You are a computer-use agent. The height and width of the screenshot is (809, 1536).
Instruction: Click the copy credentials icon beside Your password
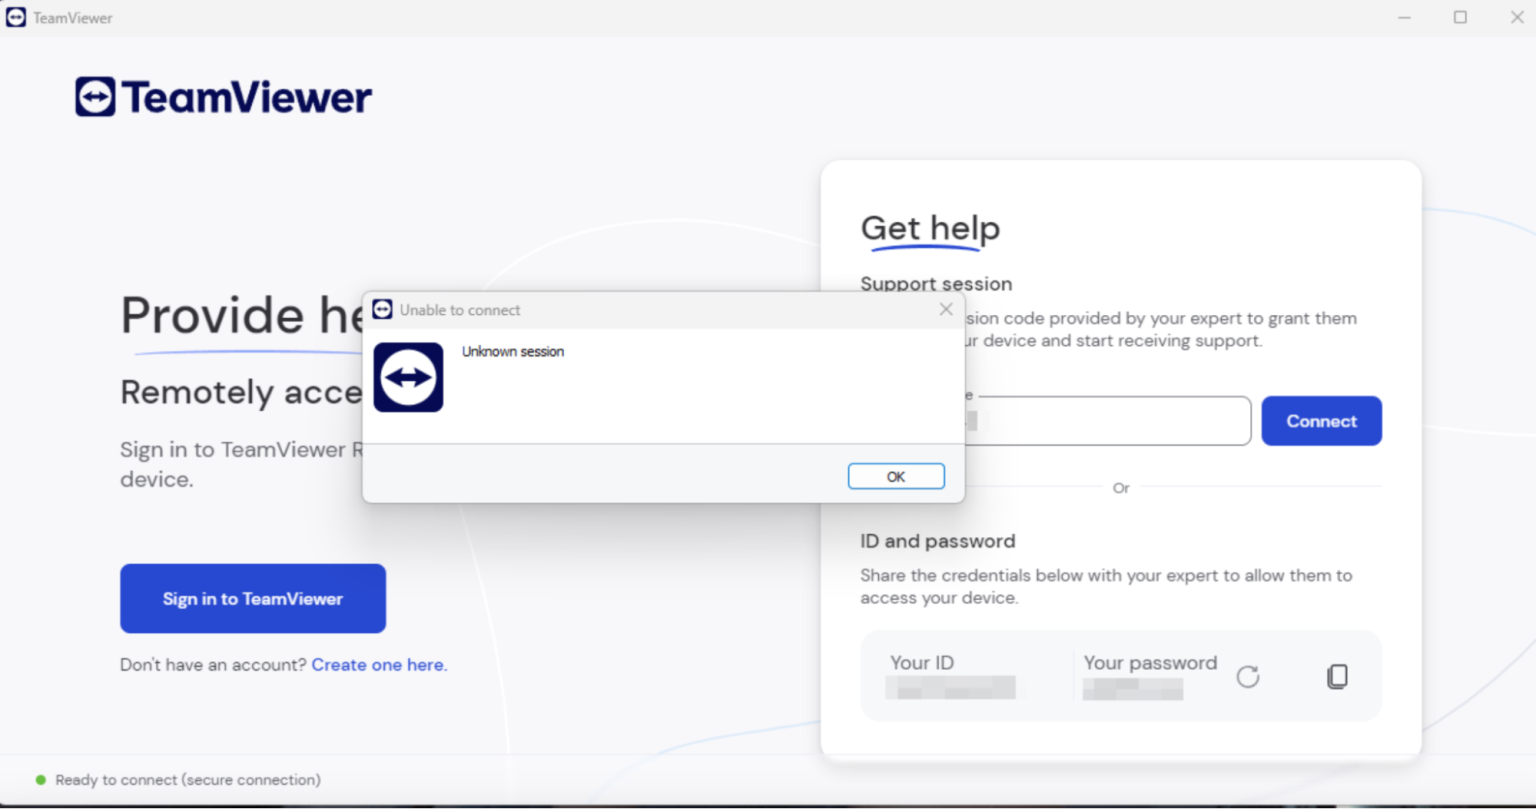pos(1337,676)
